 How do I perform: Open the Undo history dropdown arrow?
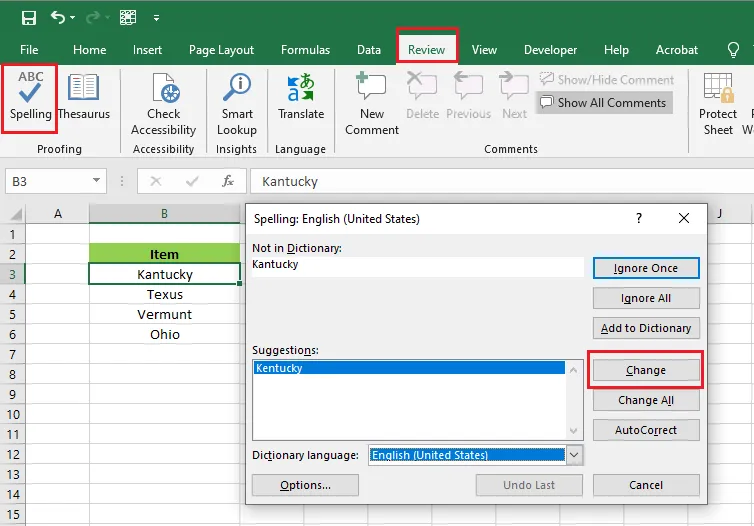coord(73,18)
